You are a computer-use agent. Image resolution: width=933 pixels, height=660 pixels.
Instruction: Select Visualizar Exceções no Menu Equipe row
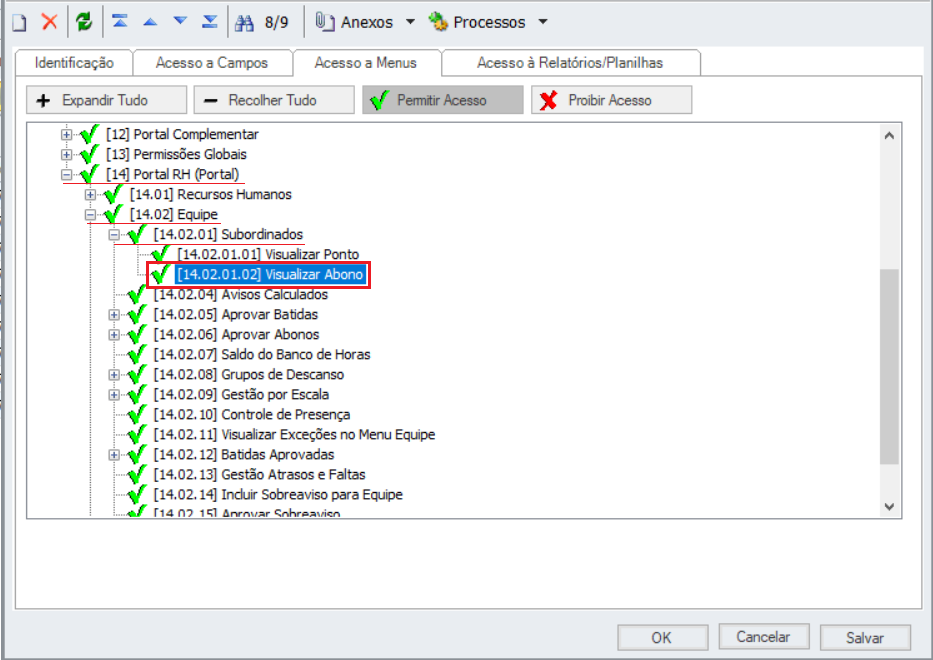[294, 434]
